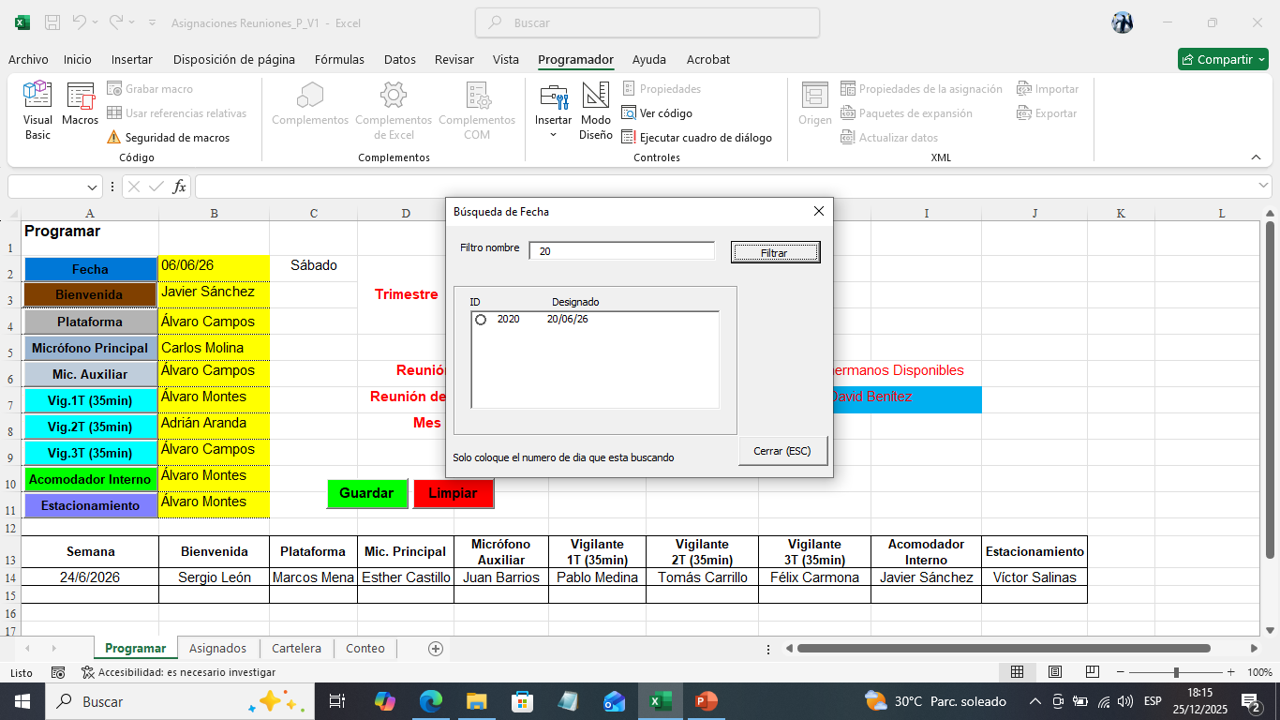This screenshot has width=1280, height=720.
Task: Click the zoom slider handle
Action: (x=1176, y=673)
